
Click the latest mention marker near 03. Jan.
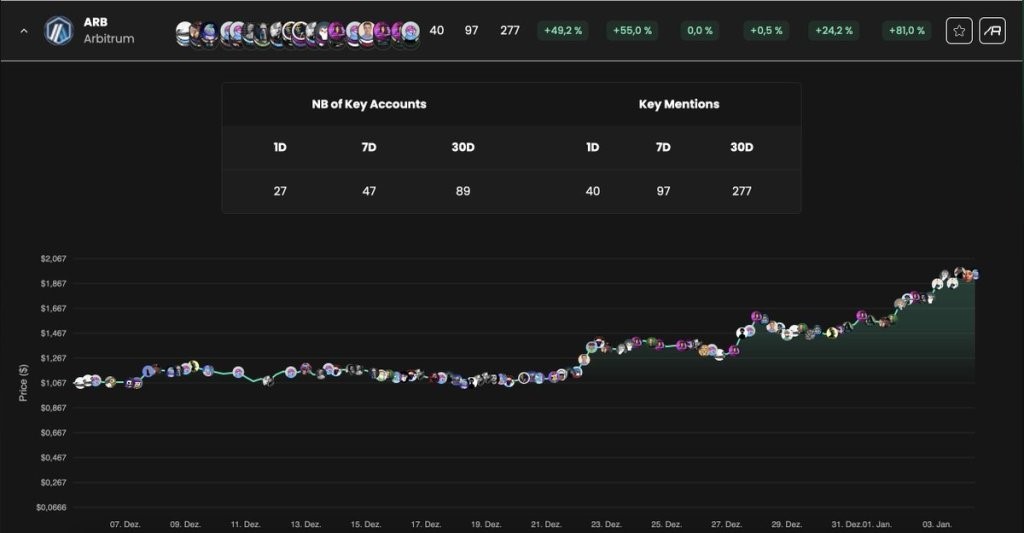click(974, 275)
